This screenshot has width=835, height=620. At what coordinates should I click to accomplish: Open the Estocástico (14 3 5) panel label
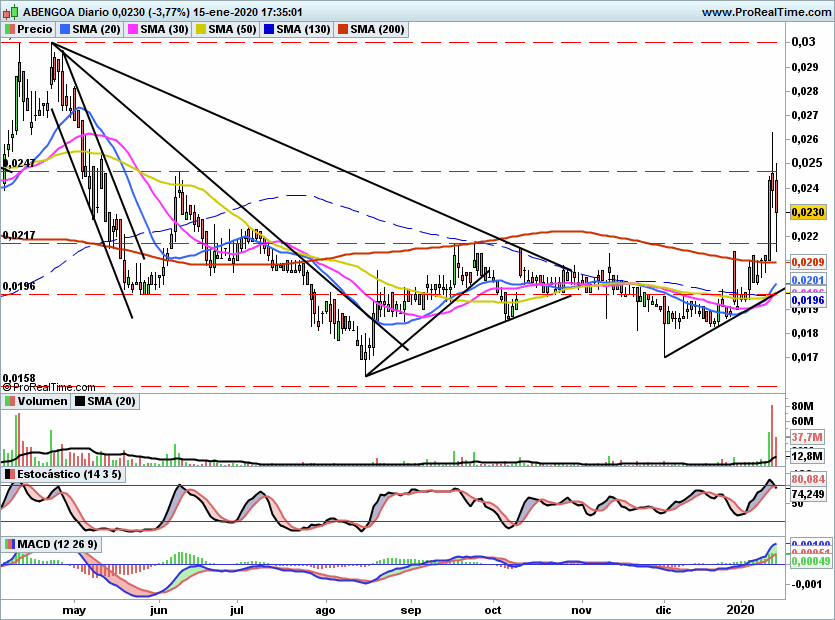click(x=69, y=474)
